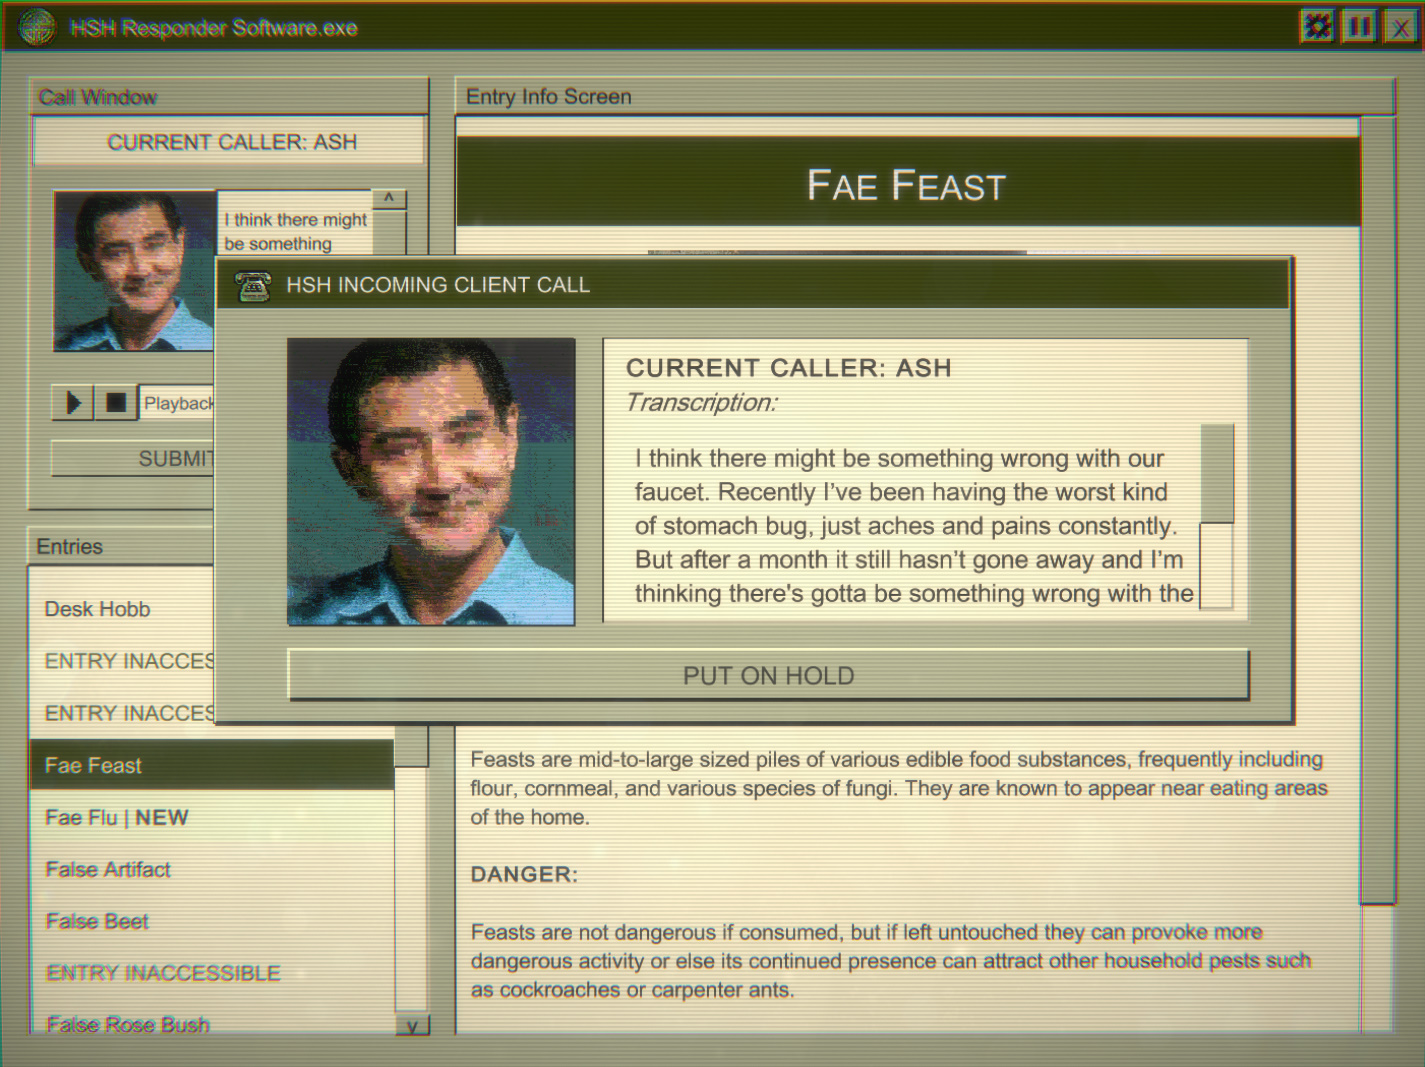This screenshot has width=1425, height=1067.
Task: Click the Call Window panel header
Action: click(229, 97)
